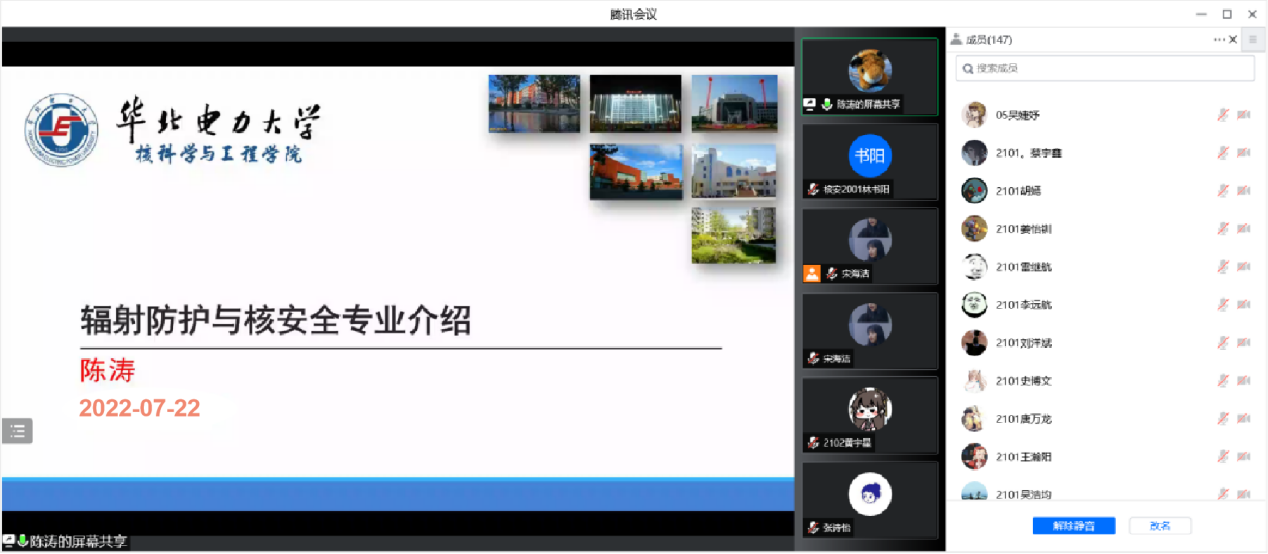Toggle microphone for member 05吴婕妤
Image resolution: width=1268 pixels, height=554 pixels.
pyautogui.click(x=1222, y=115)
